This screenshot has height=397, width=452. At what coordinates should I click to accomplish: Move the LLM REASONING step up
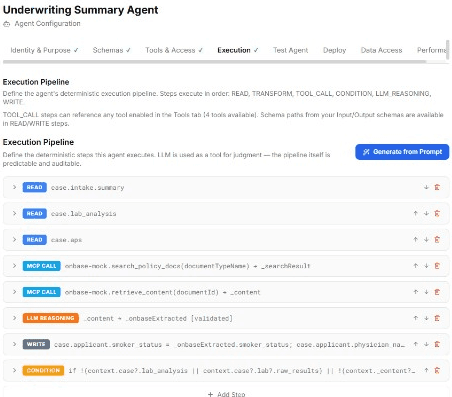[x=416, y=318]
